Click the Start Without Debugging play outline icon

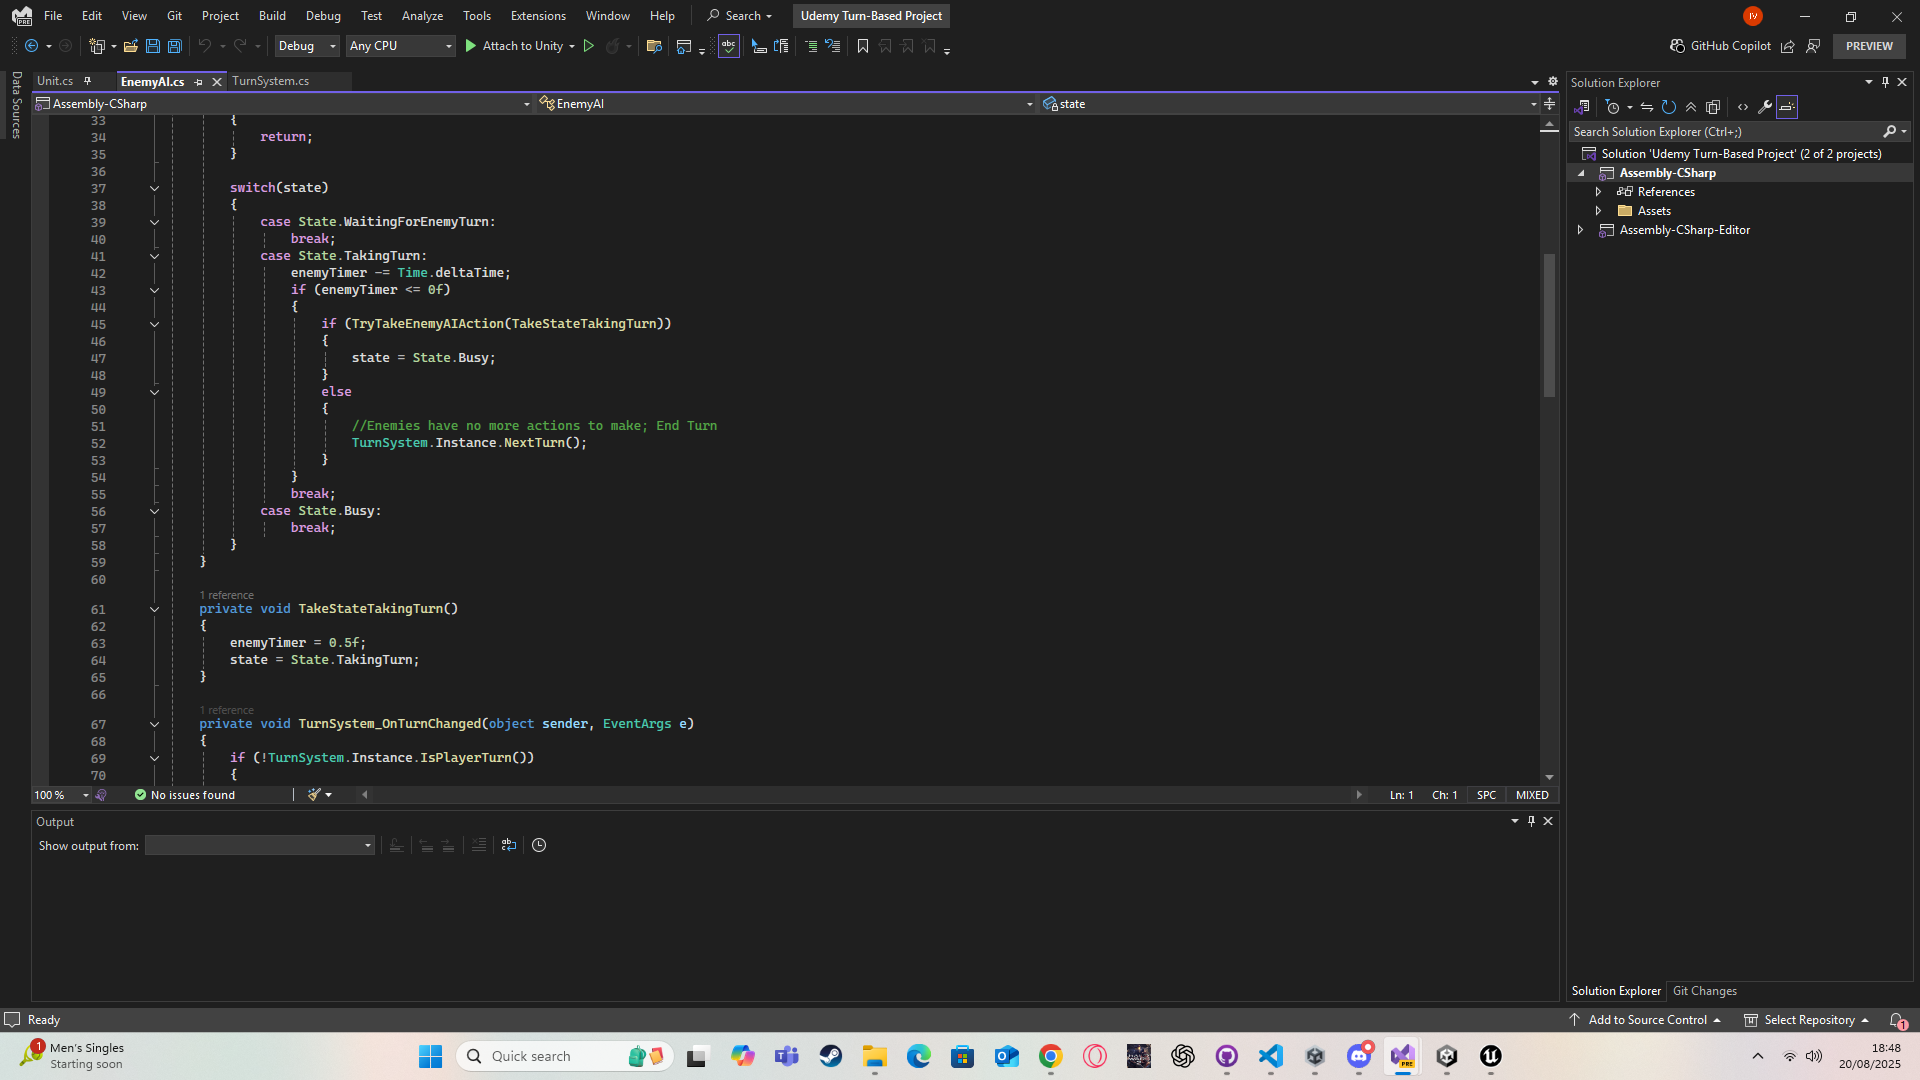tap(588, 46)
